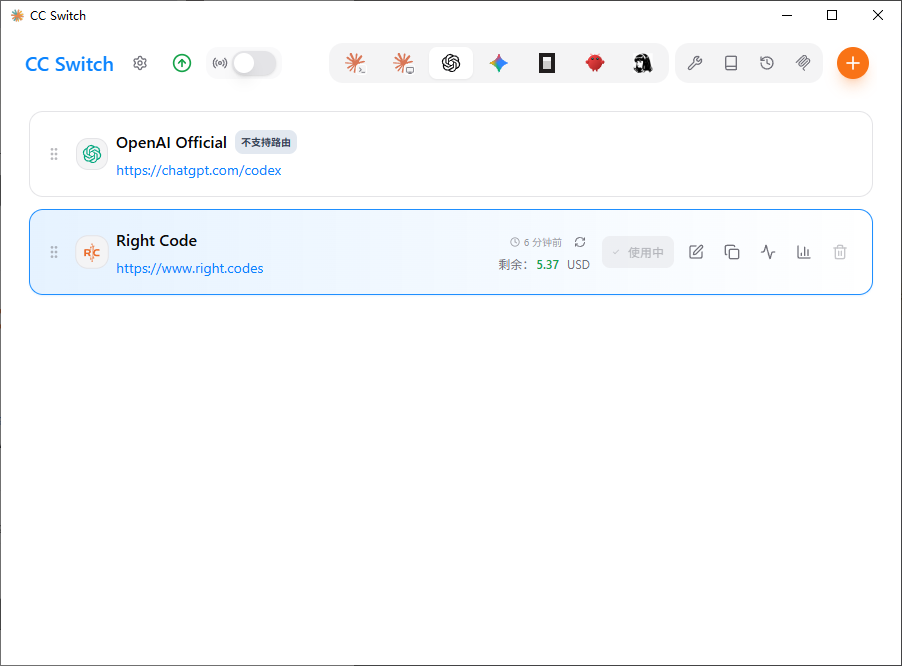Open the wrench tools icon
Image resolution: width=902 pixels, height=666 pixels.
tap(695, 63)
